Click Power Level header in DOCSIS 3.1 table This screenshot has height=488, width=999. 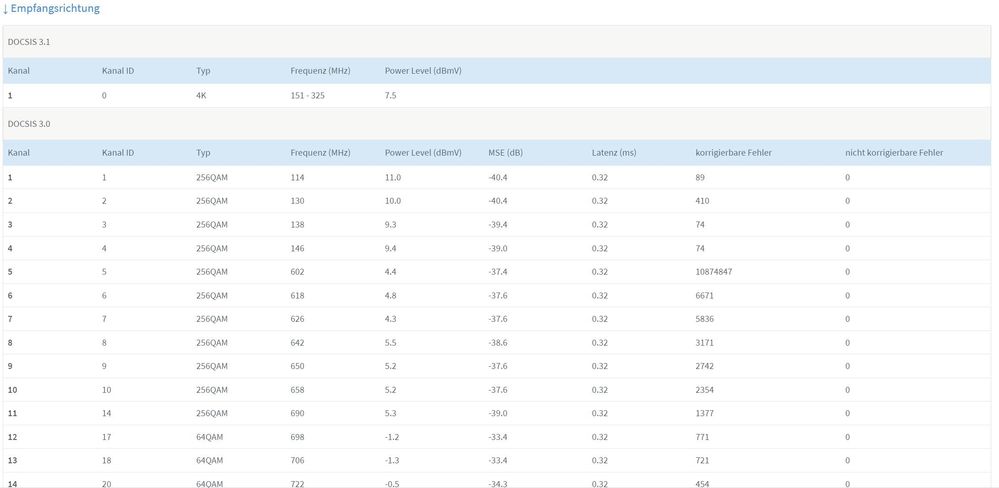[423, 71]
